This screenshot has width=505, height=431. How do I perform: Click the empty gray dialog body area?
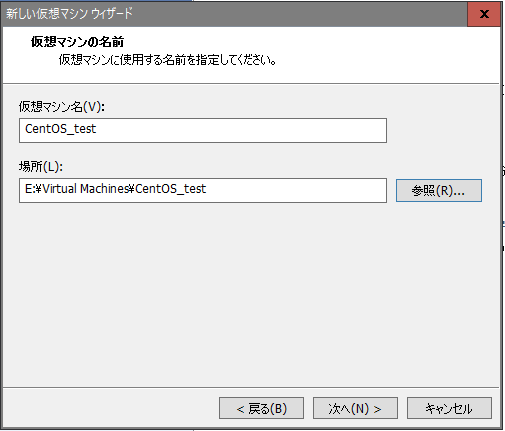tap(250, 293)
